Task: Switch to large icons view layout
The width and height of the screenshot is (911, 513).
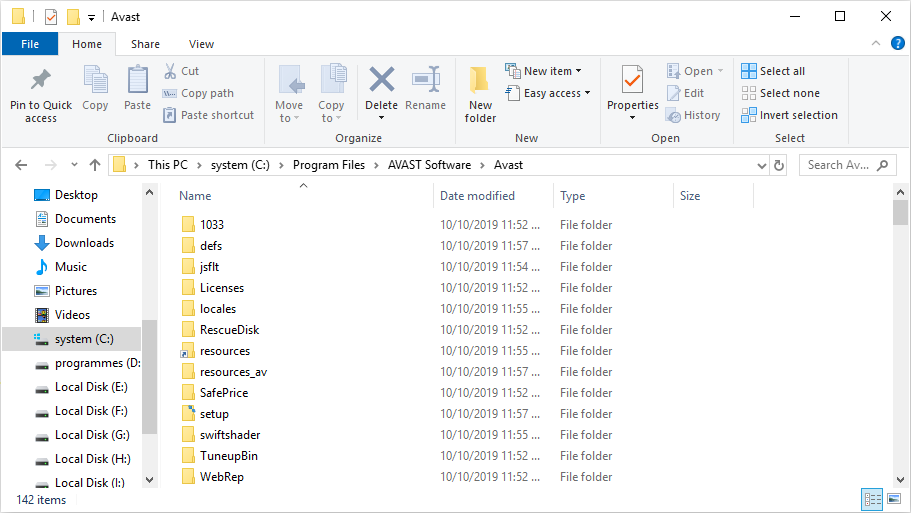Action: (894, 499)
